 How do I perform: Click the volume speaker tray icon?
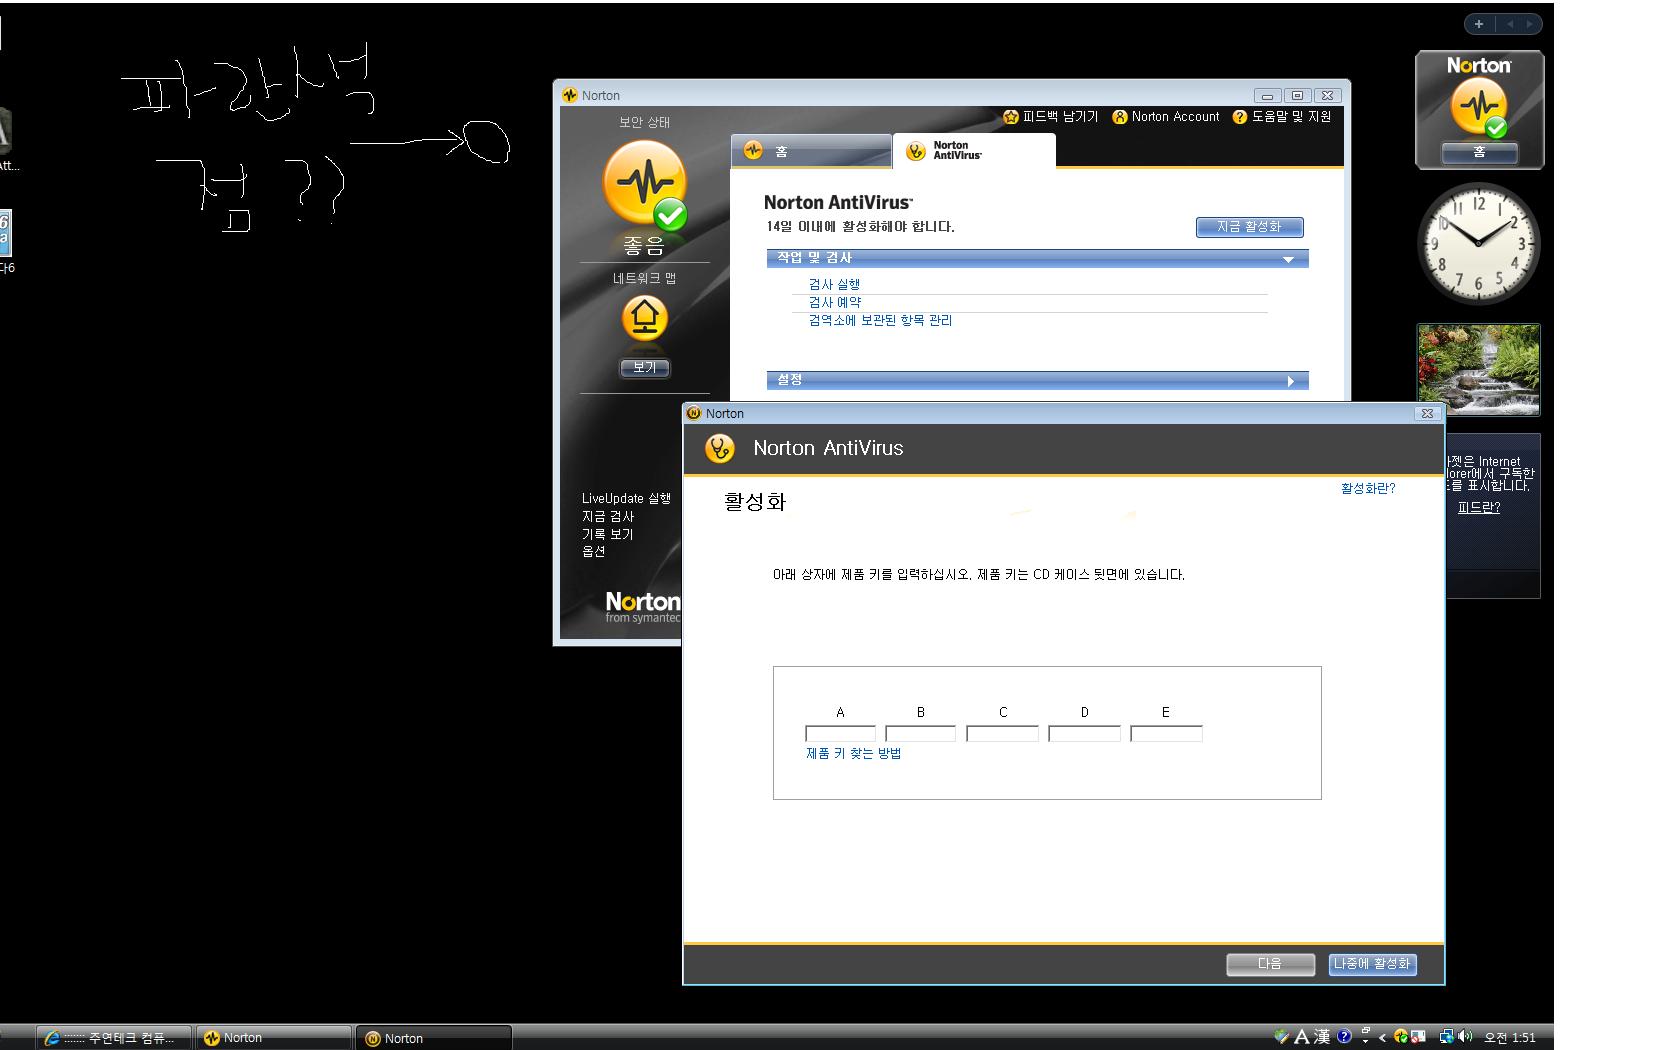1465,1037
